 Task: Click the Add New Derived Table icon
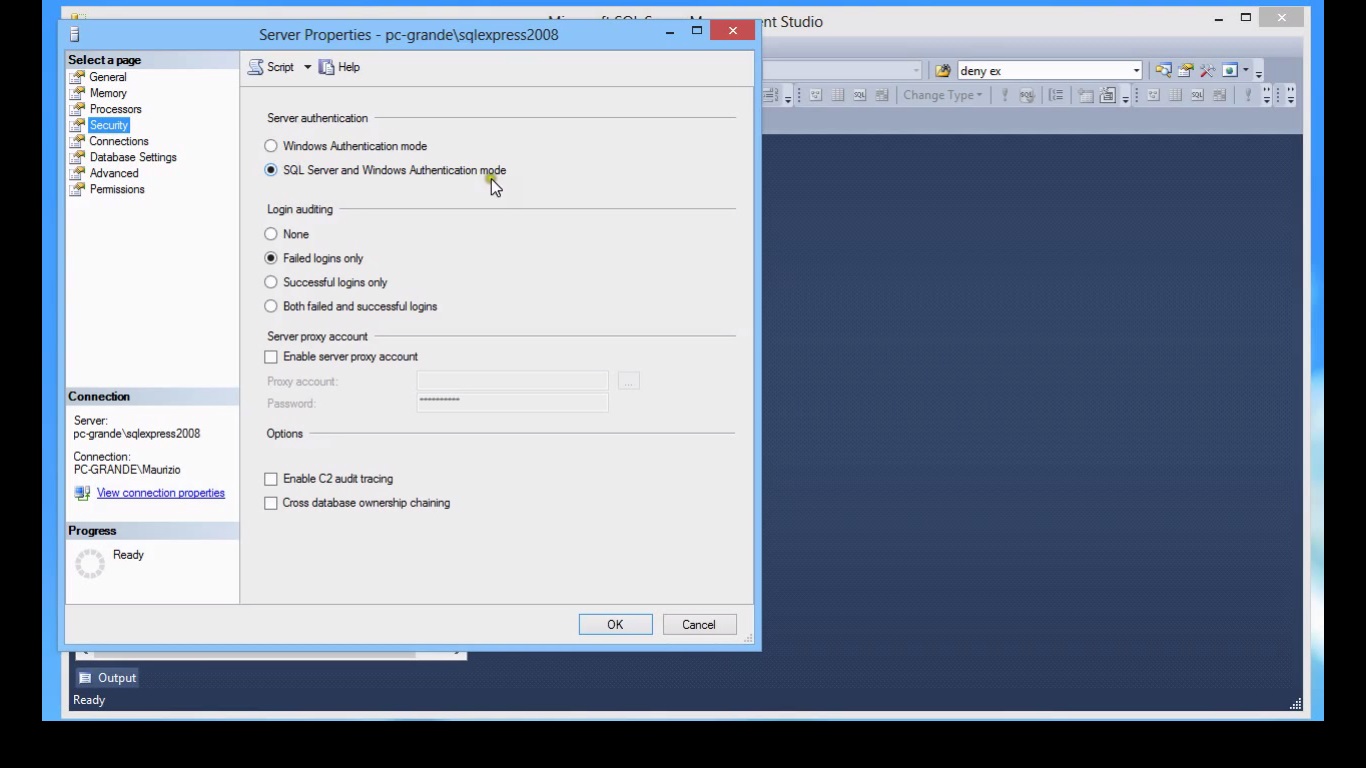pyautogui.click(x=1107, y=95)
